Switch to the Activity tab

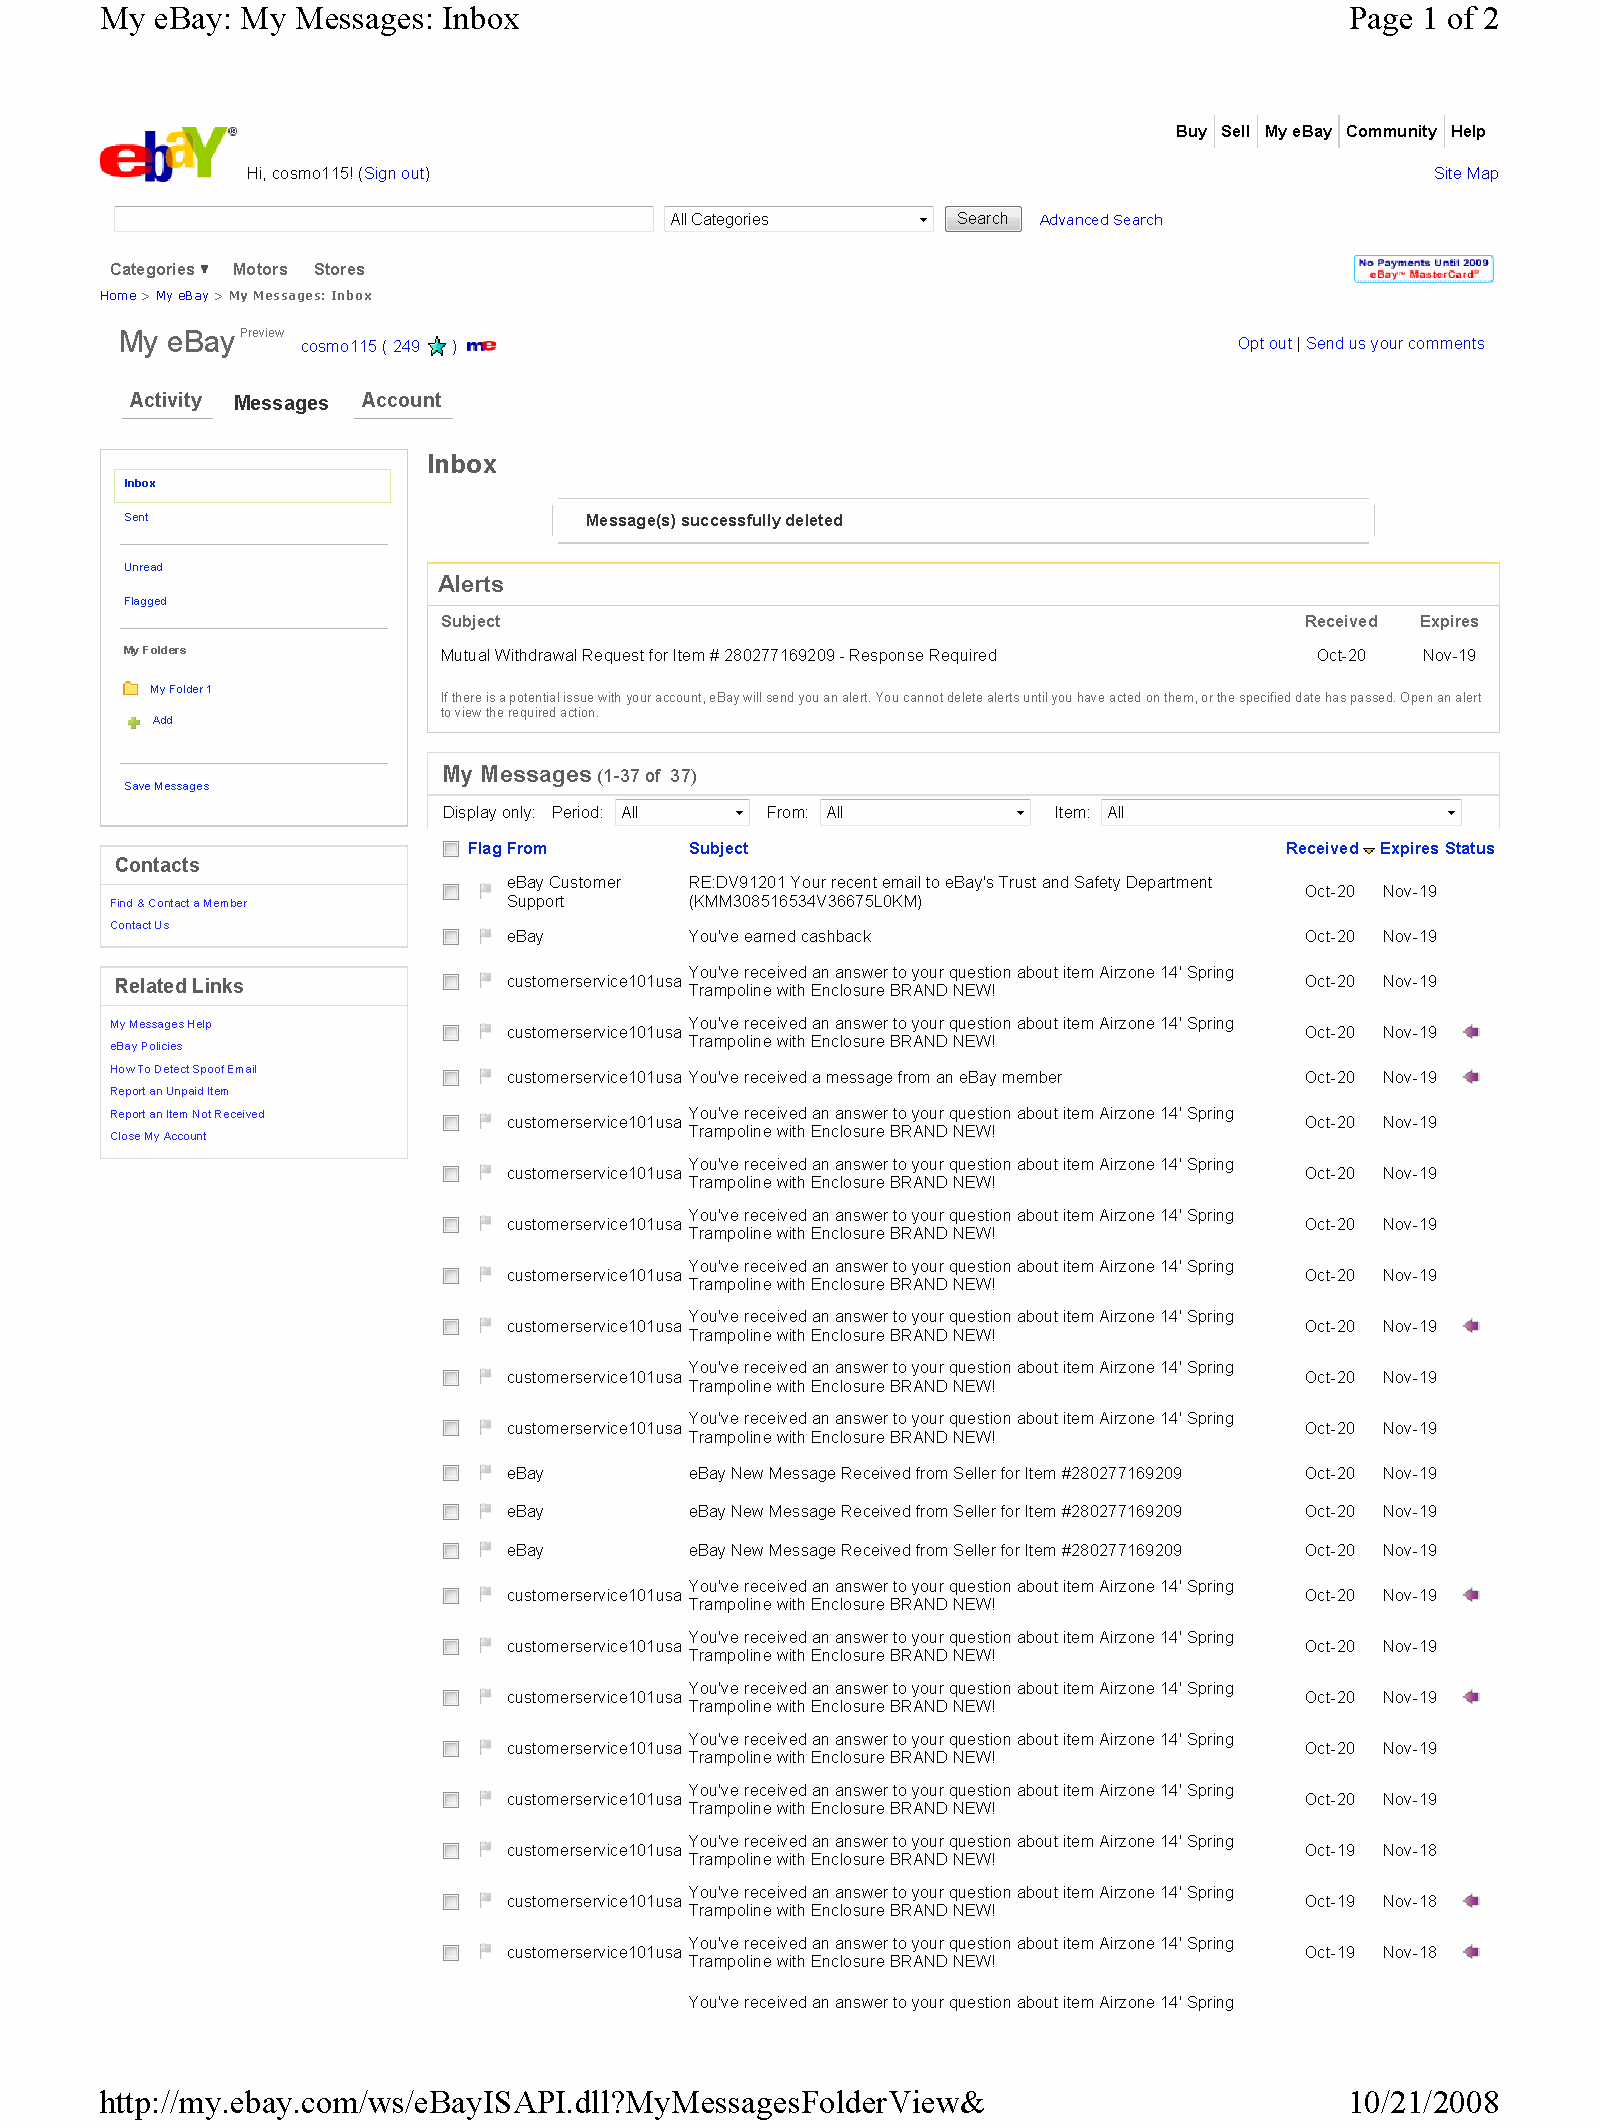click(166, 401)
